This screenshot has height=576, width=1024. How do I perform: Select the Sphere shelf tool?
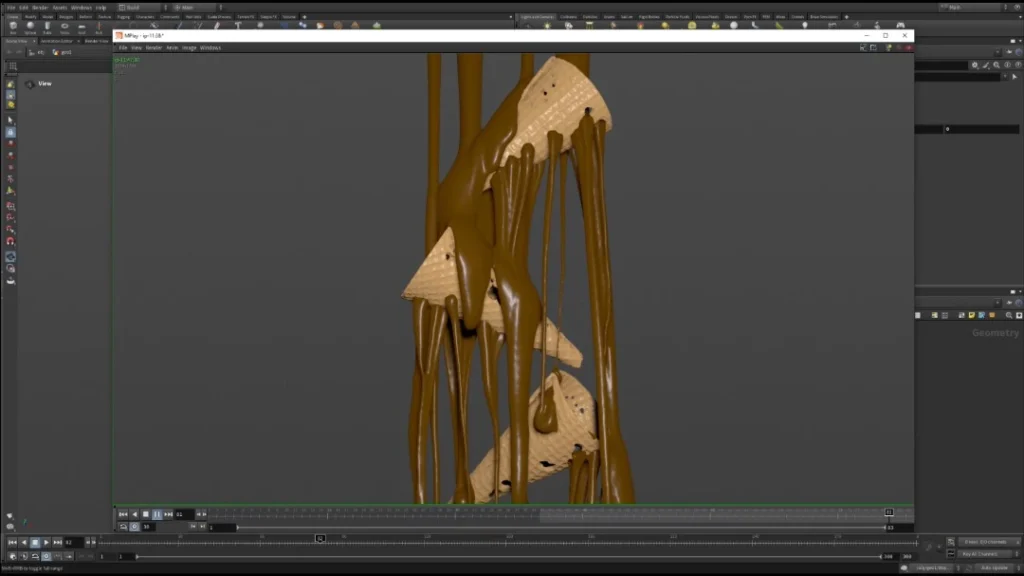[x=30, y=26]
